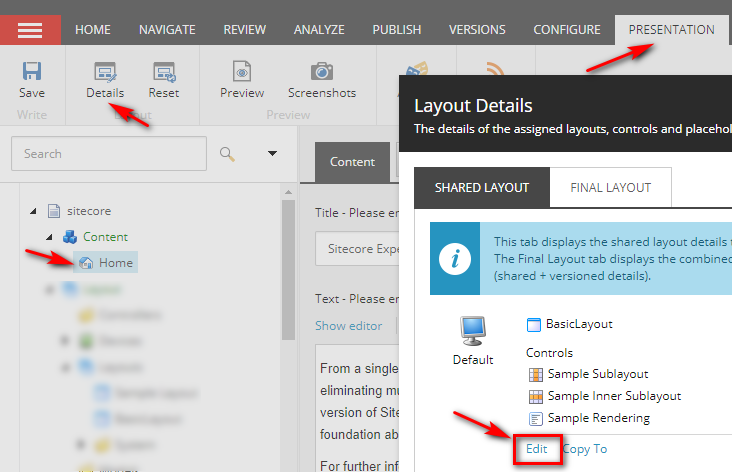Image resolution: width=732 pixels, height=472 pixels.
Task: Click the sitecore document icon in tree
Action: click(54, 211)
